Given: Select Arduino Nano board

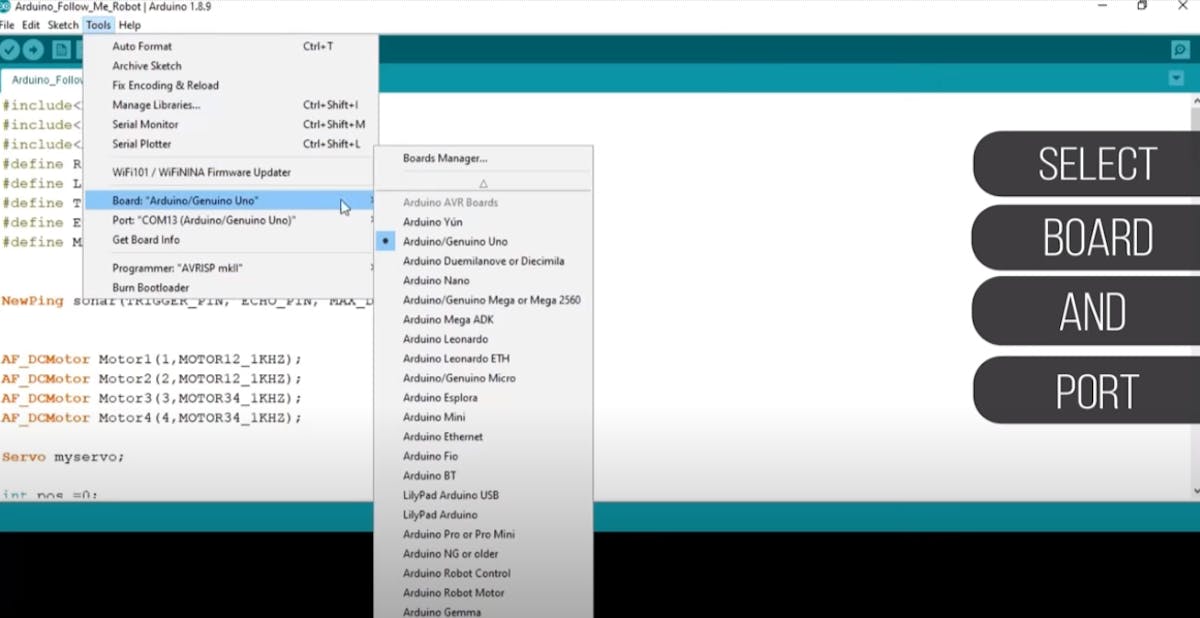Looking at the screenshot, I should point(484,280).
